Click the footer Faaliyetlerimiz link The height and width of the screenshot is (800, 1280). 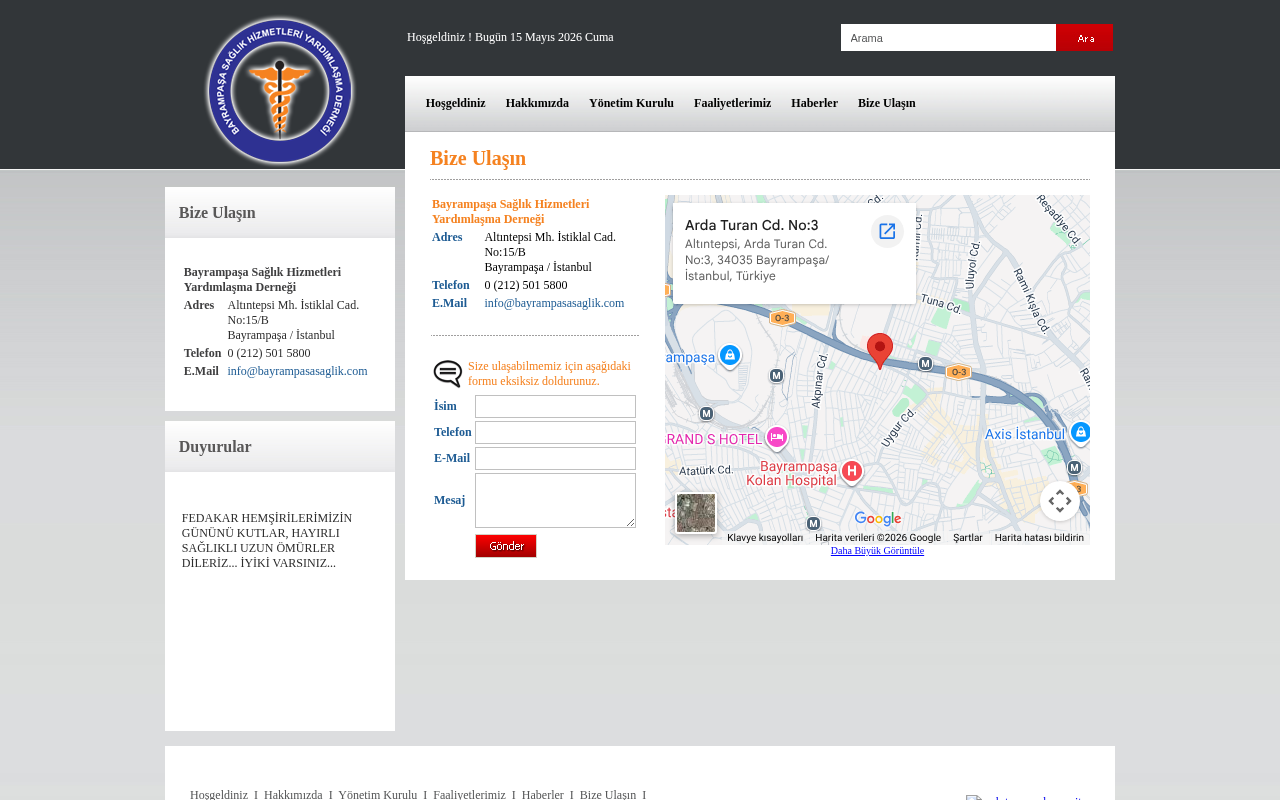[x=469, y=794]
